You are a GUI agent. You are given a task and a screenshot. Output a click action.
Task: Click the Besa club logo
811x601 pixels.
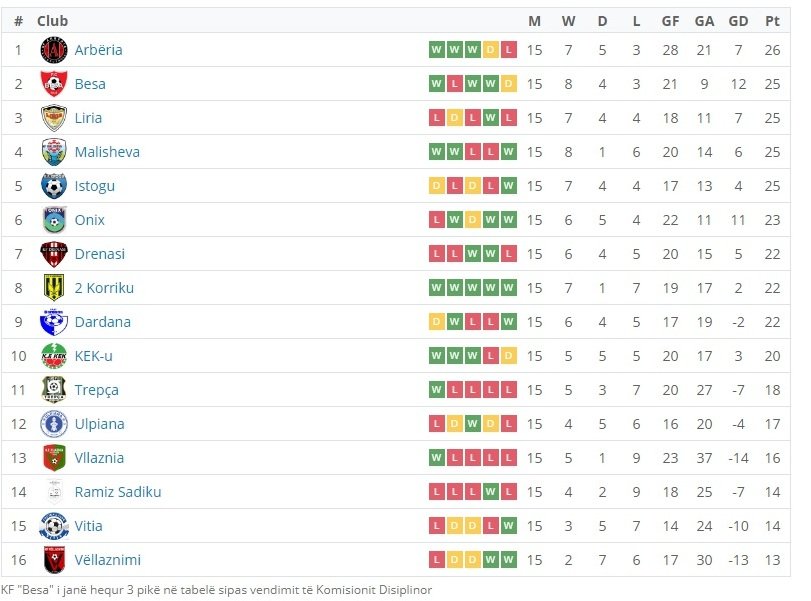pos(53,84)
